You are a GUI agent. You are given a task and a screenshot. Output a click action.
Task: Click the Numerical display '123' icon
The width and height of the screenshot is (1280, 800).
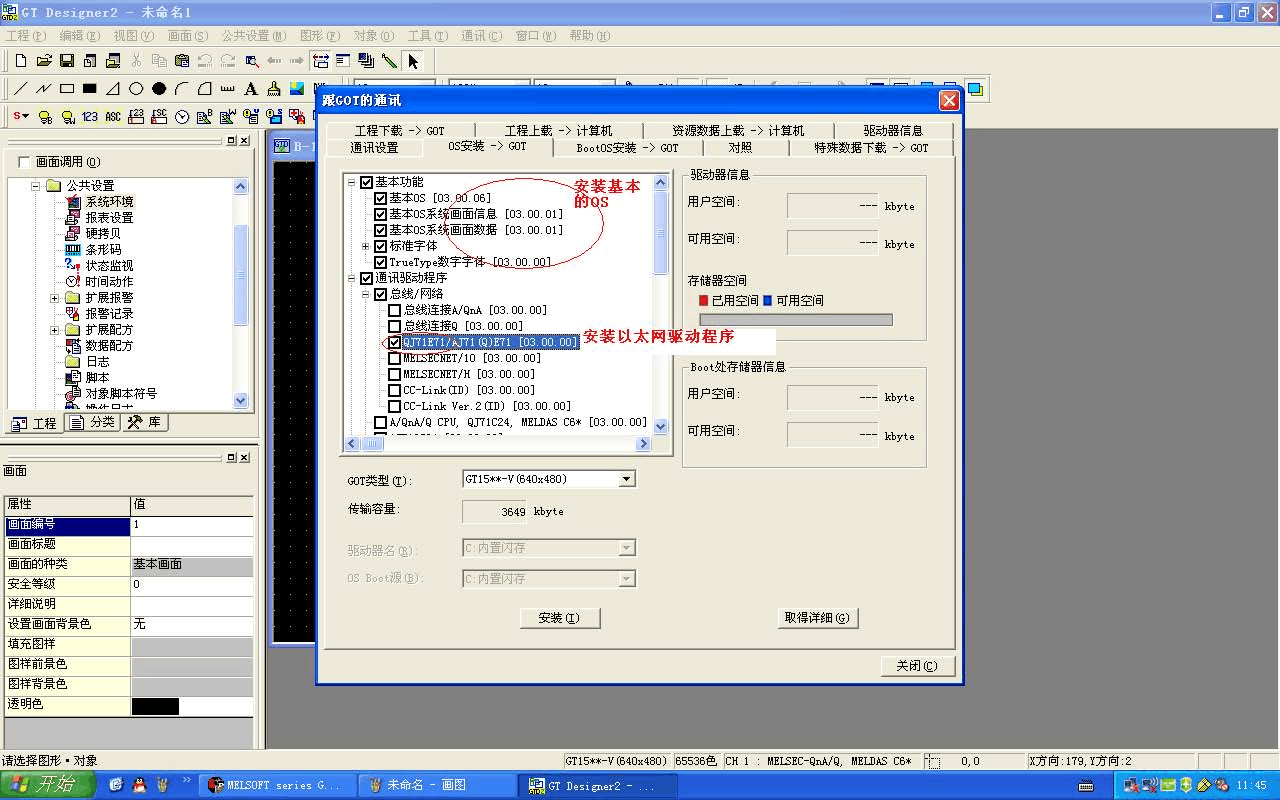tap(90, 117)
